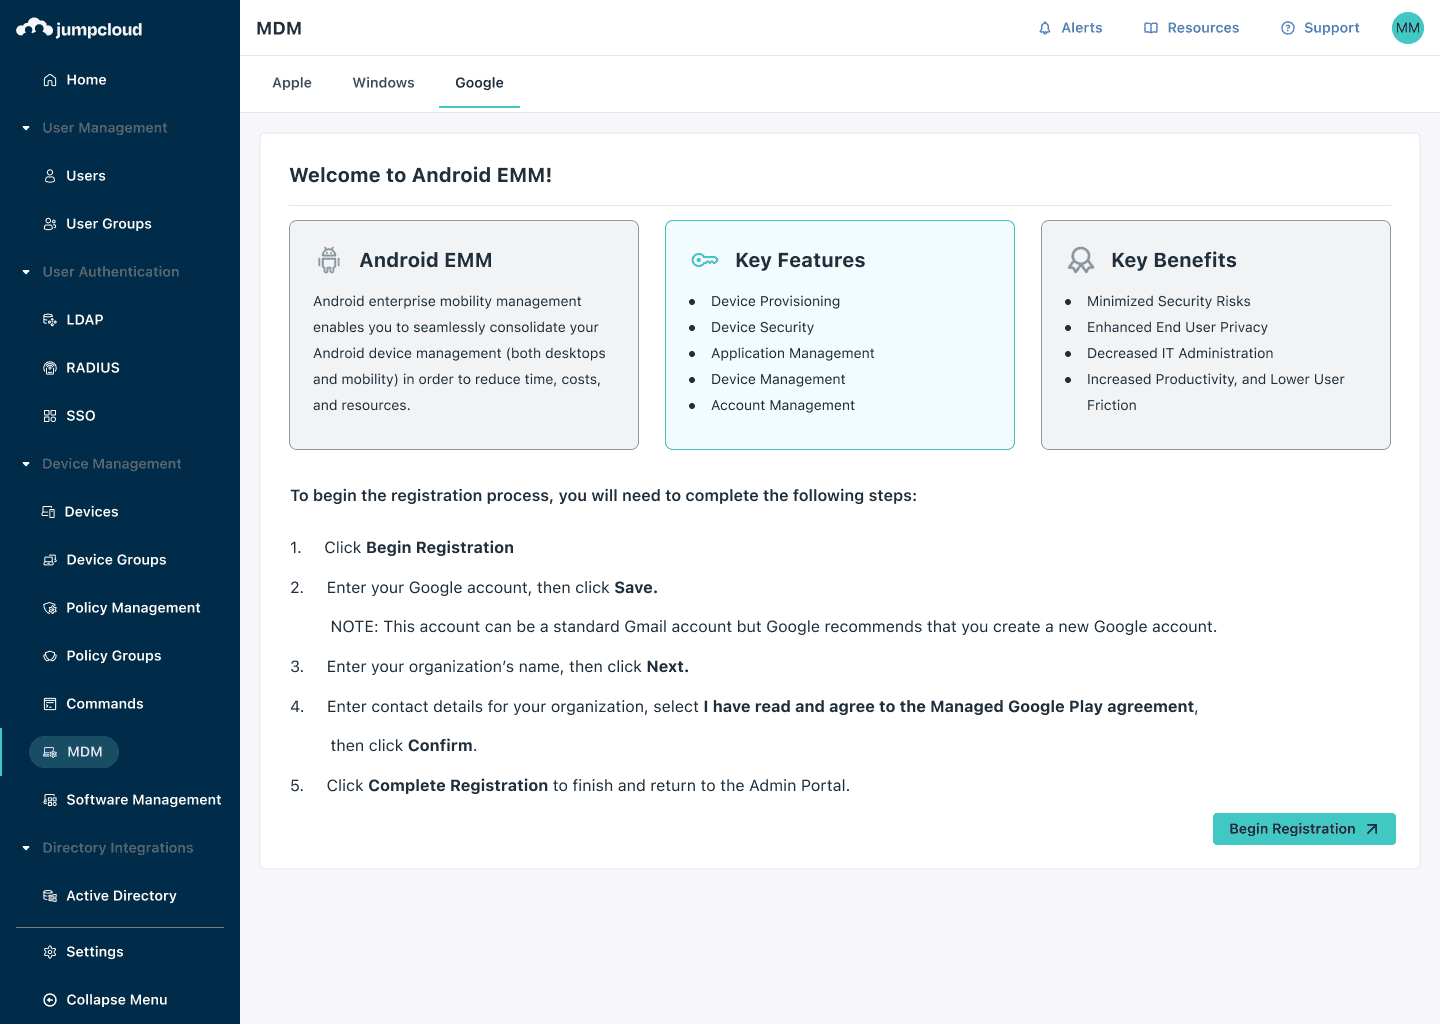
Task: Click the Devices icon in sidebar
Action: (48, 512)
